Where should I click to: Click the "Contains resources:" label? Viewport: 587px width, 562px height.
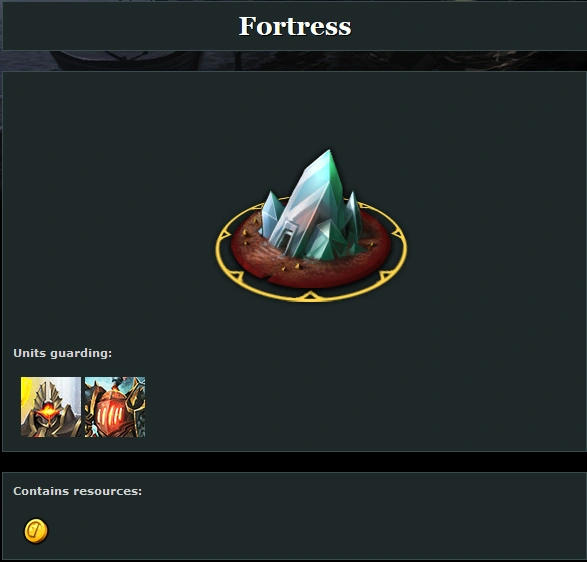click(77, 491)
